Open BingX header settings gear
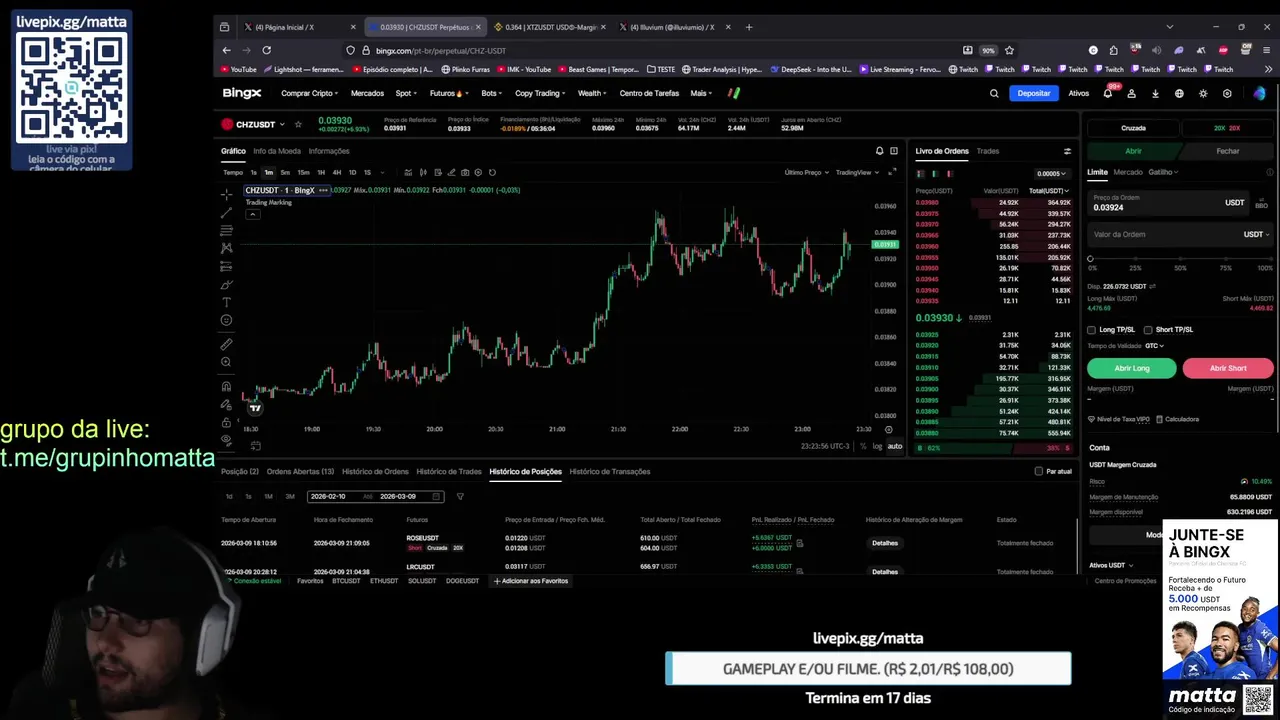1280x720 pixels. (1227, 93)
